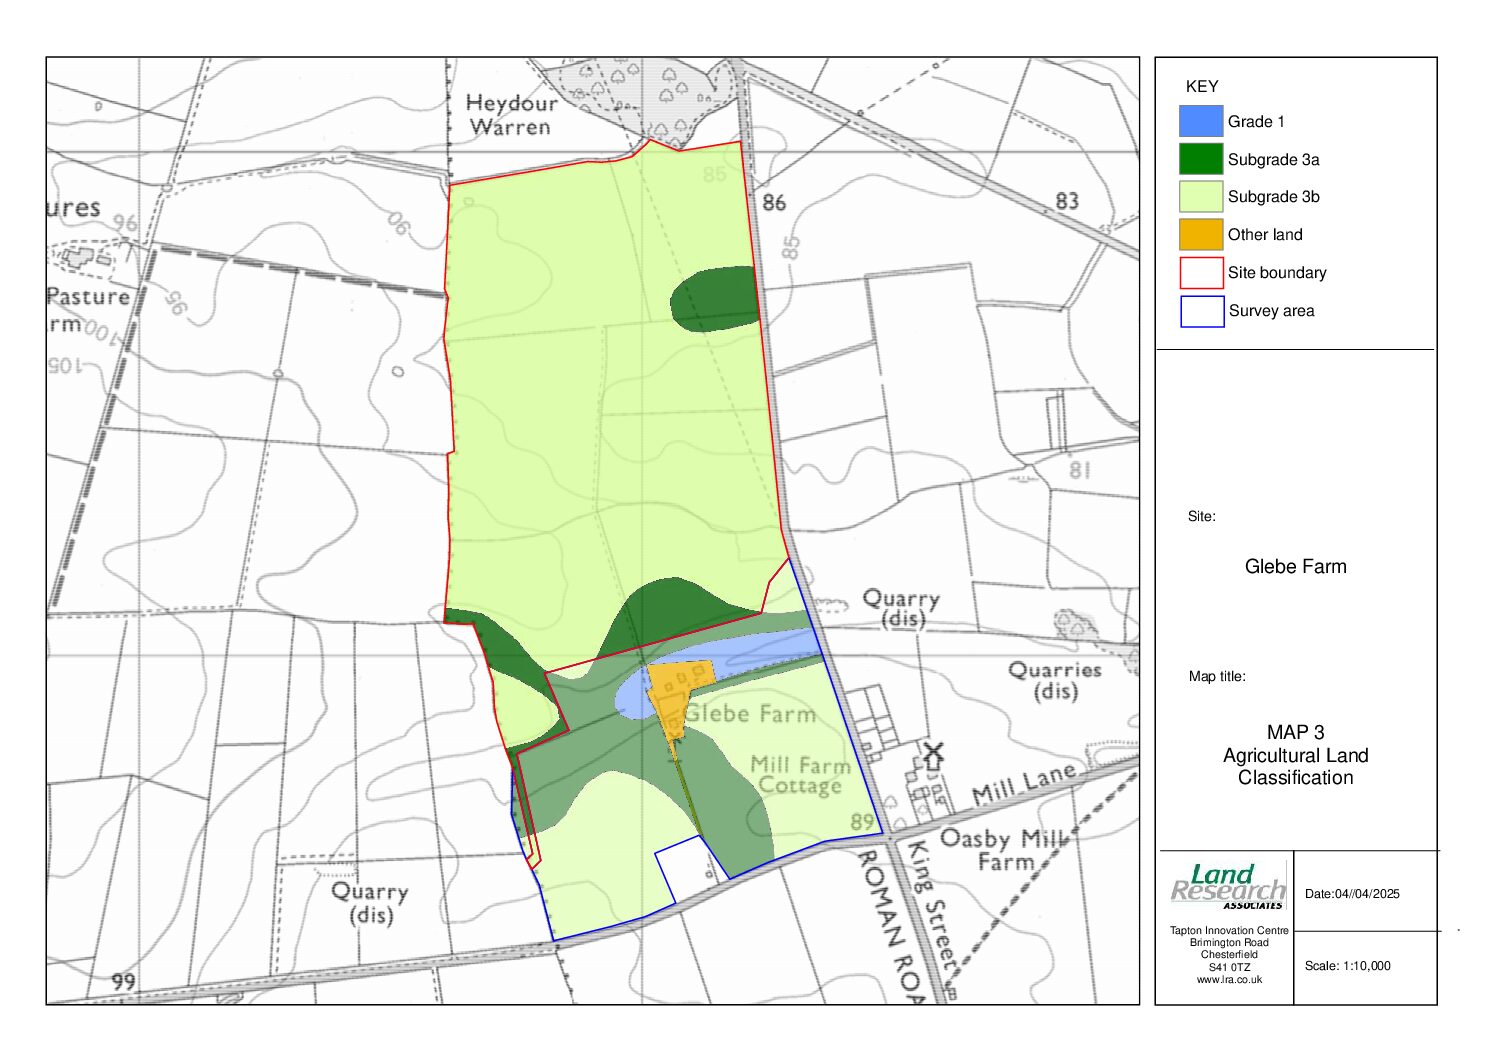The width and height of the screenshot is (1497, 1058).
Task: Click the grid number 86 on the map
Action: point(775,200)
